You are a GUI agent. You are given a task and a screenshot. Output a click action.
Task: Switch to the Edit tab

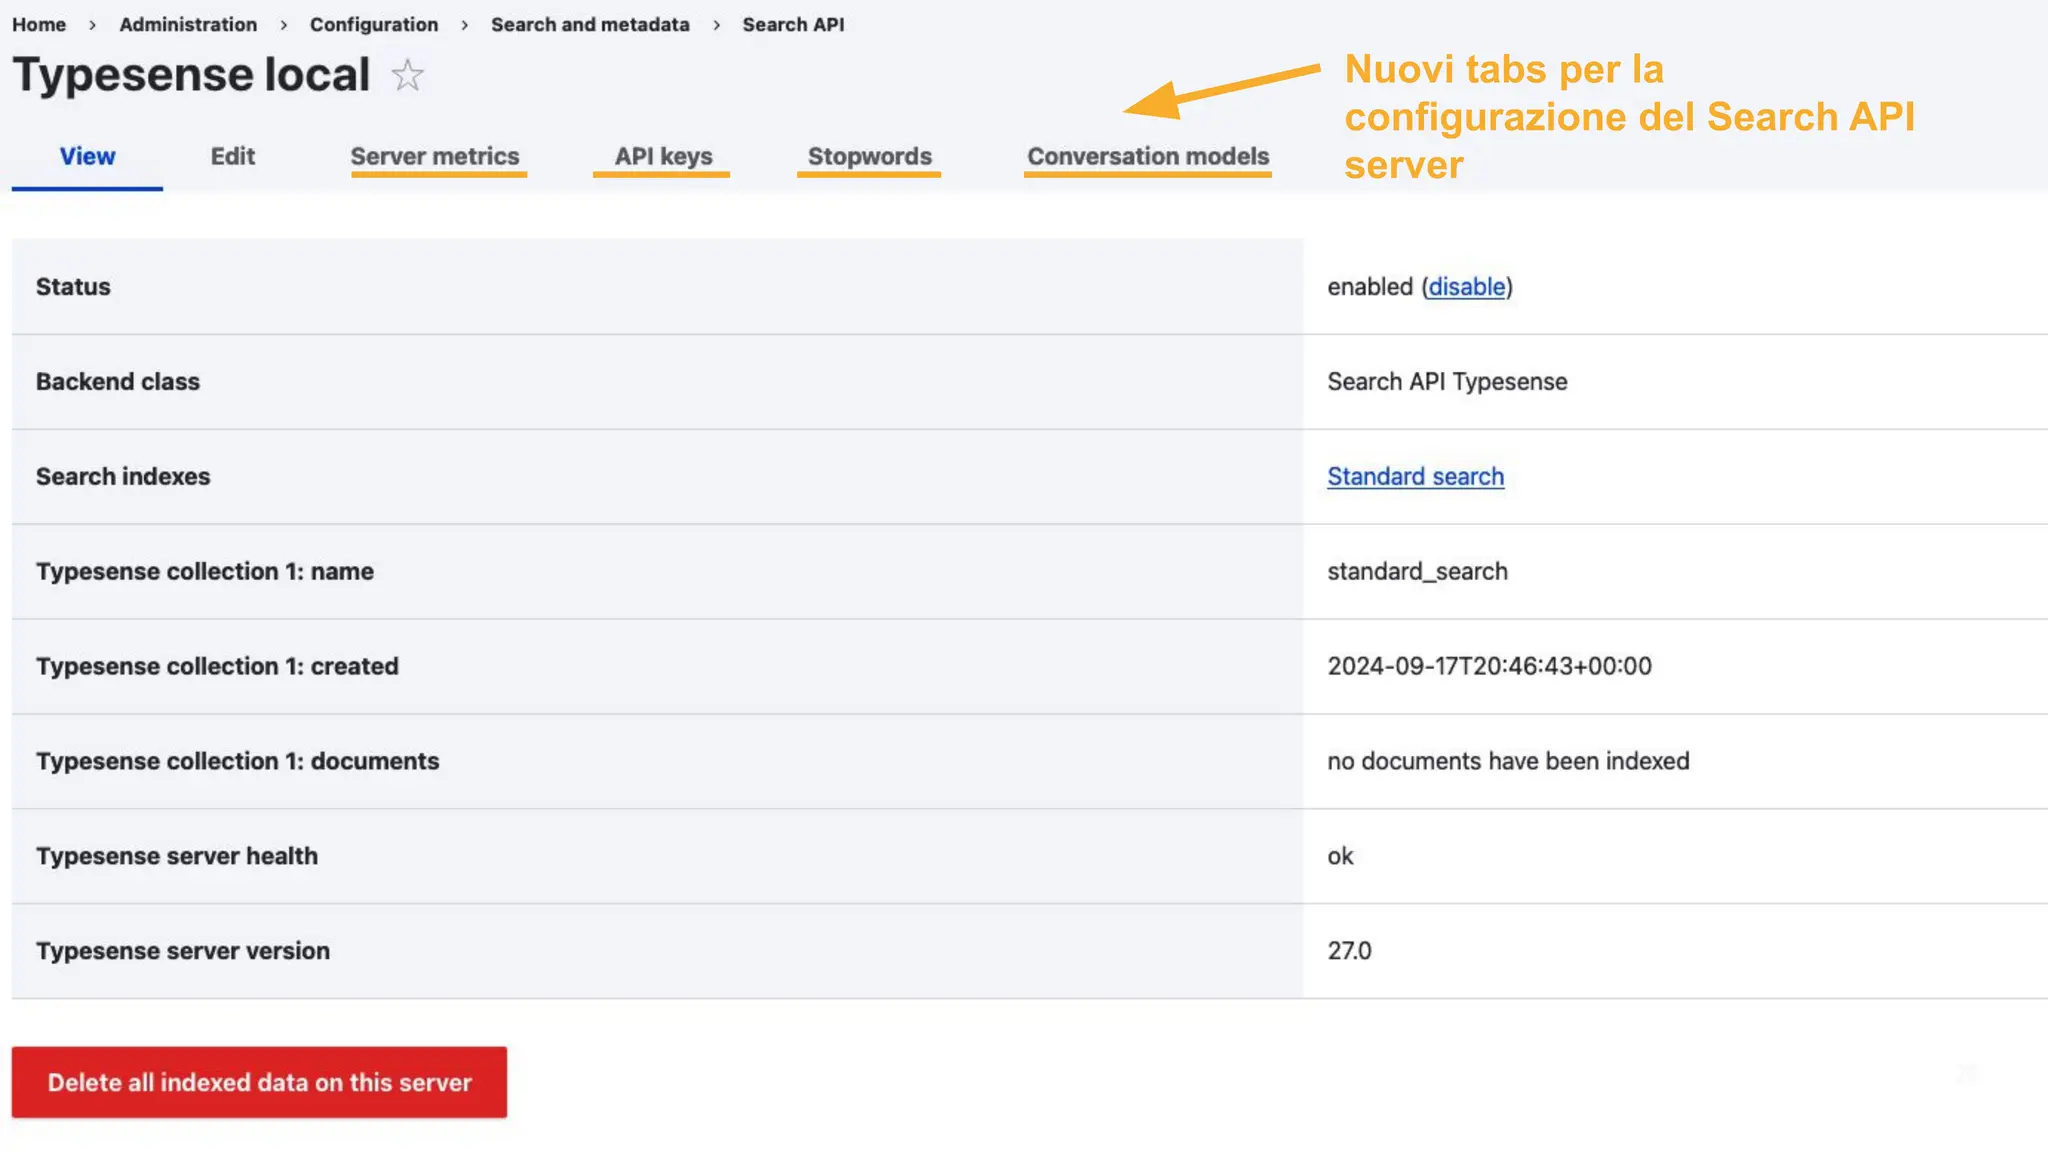point(232,156)
